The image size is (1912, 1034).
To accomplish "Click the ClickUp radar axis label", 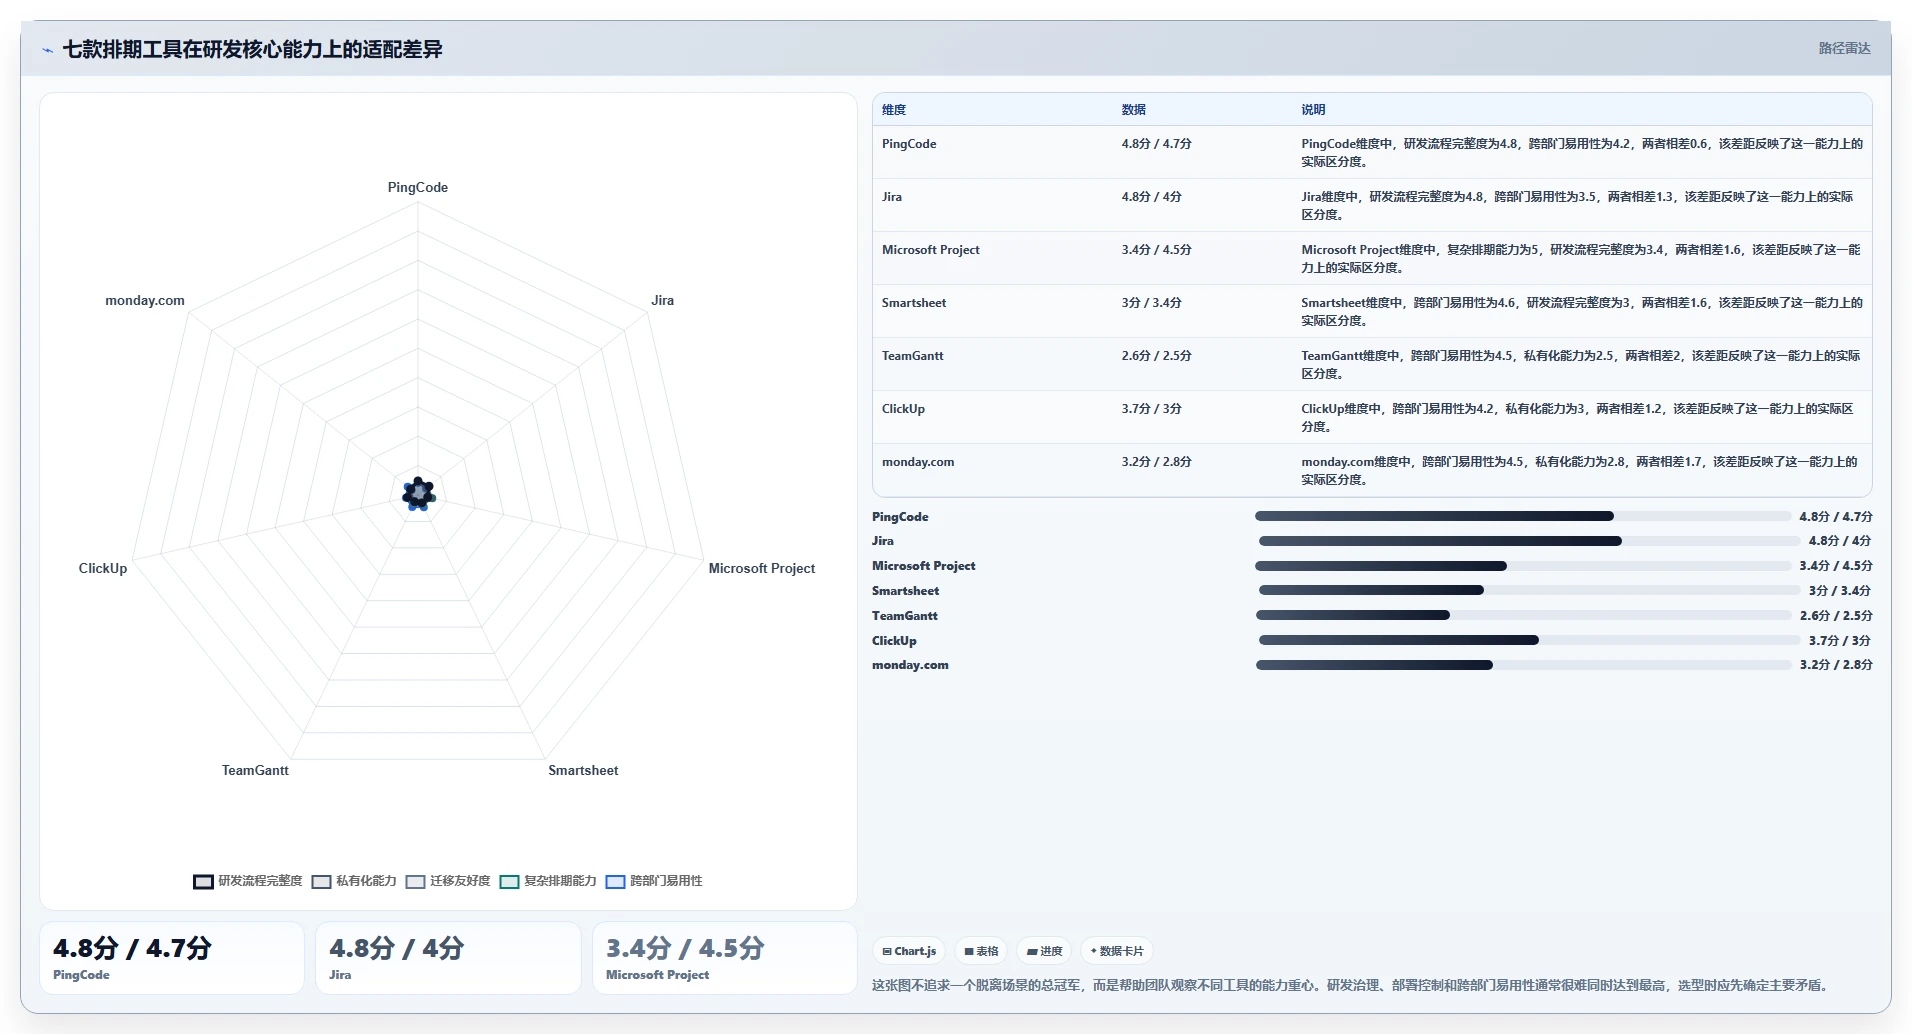I will 103,569.
